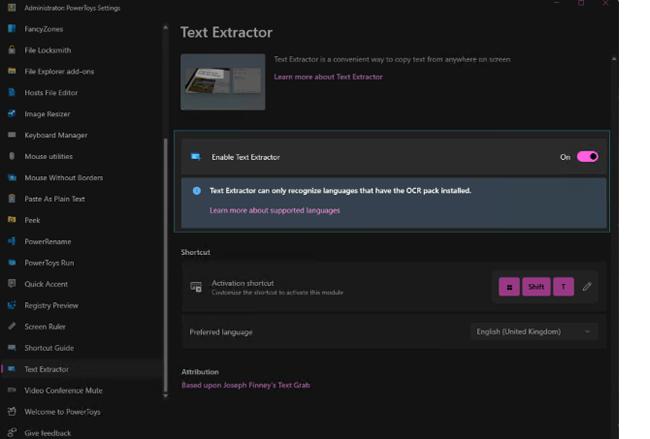Open the Image Resizer icon

pyautogui.click(x=12, y=114)
